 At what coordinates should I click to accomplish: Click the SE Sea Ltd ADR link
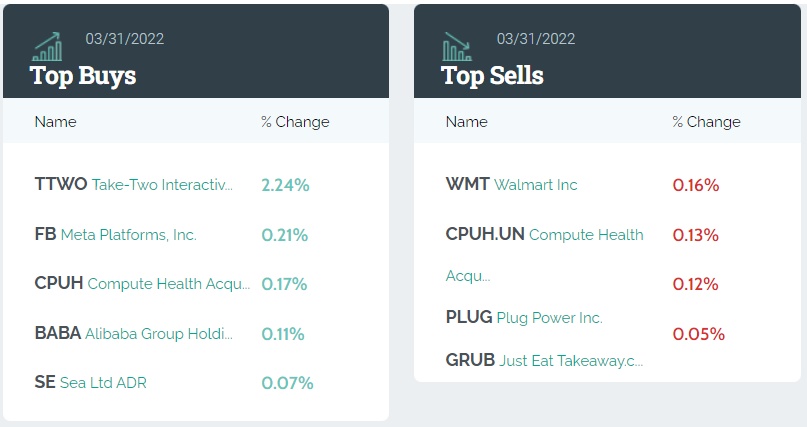90,383
